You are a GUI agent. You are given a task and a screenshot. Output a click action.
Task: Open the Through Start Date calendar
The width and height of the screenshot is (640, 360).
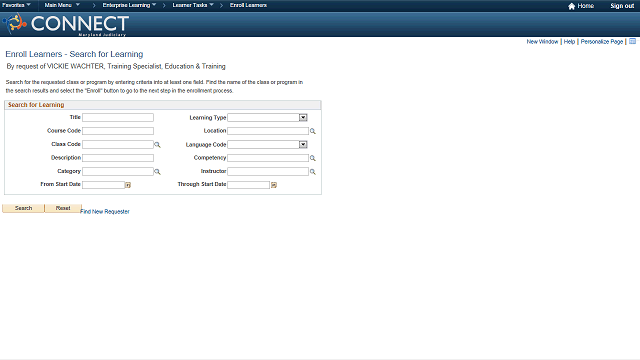point(274,185)
